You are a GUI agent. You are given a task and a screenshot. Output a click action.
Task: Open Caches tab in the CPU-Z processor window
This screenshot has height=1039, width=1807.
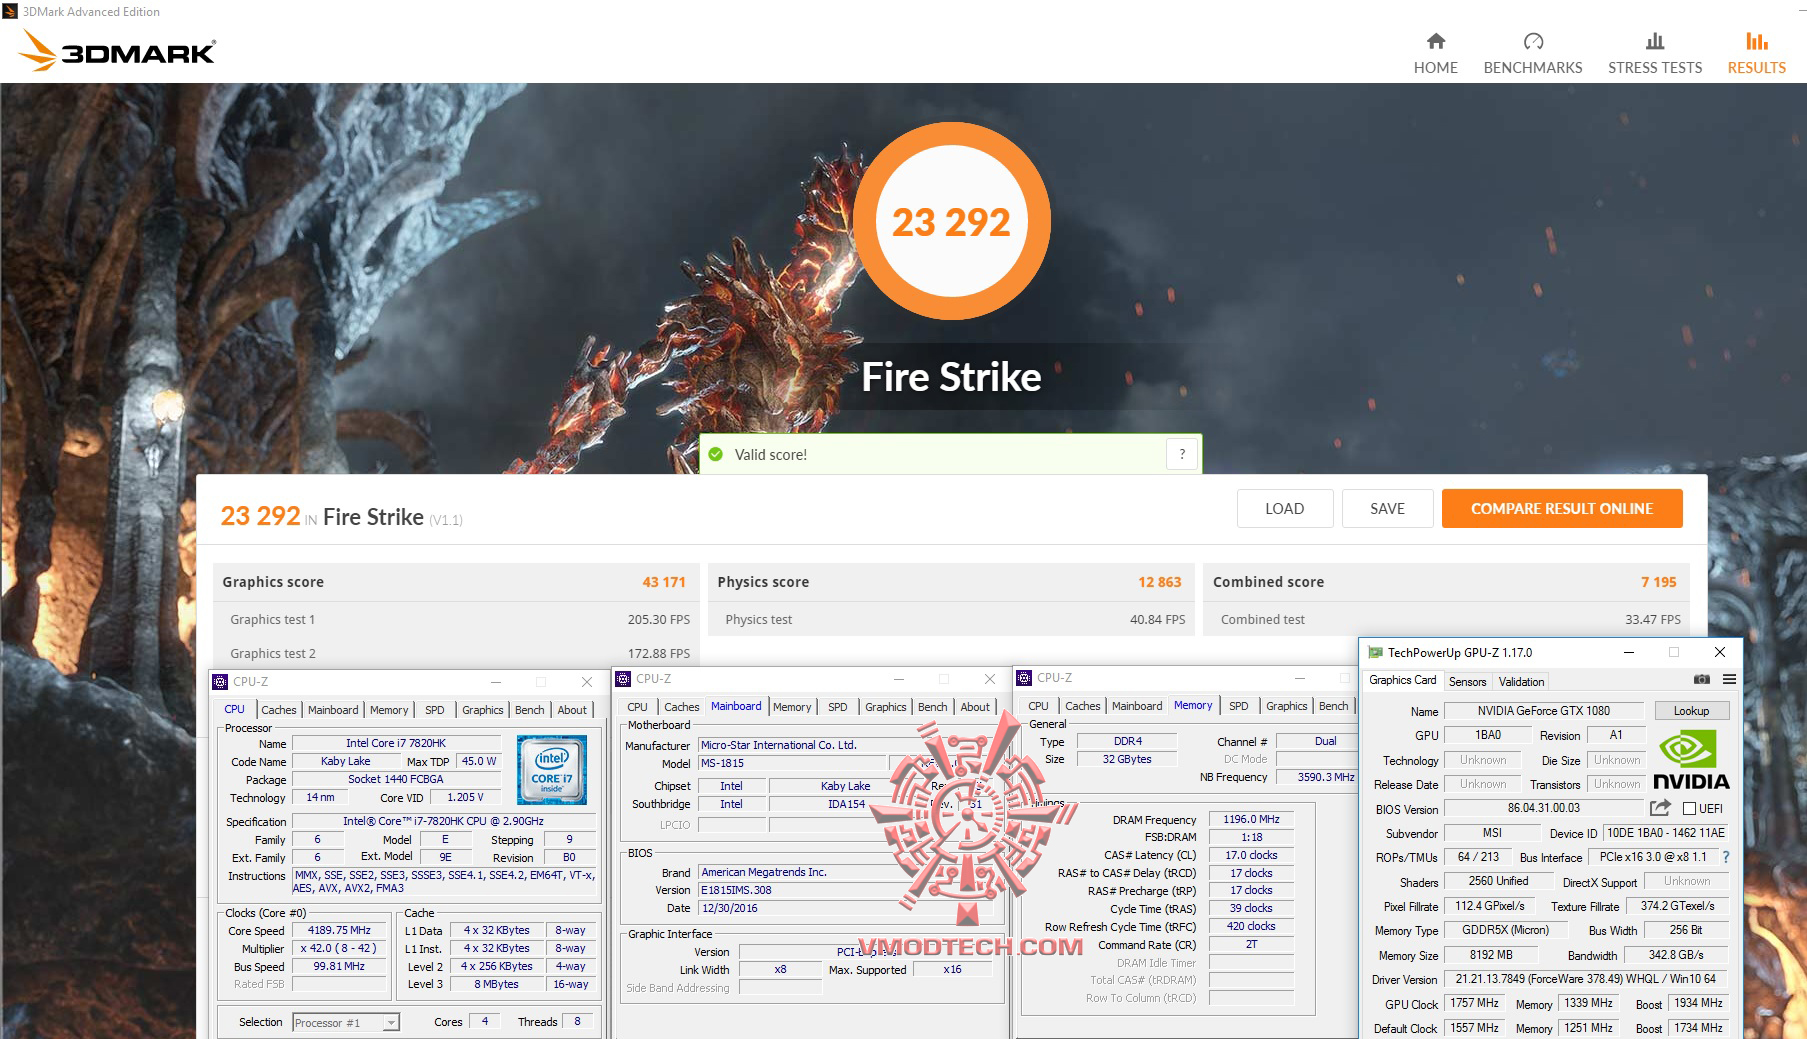pos(279,710)
